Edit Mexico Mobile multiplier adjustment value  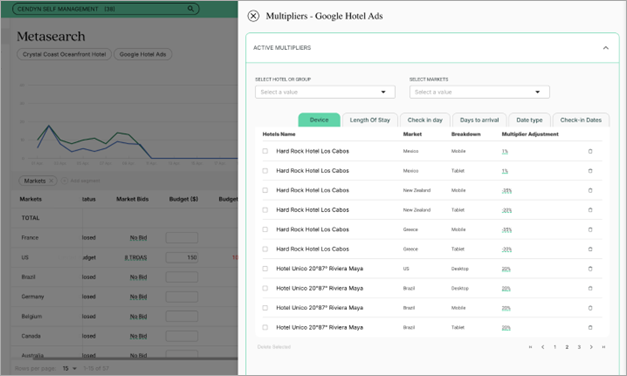pyautogui.click(x=505, y=152)
